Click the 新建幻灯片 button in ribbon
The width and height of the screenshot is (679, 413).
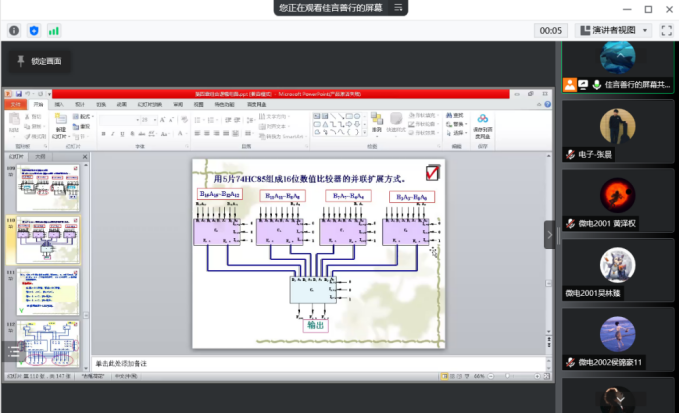pyautogui.click(x=61, y=124)
